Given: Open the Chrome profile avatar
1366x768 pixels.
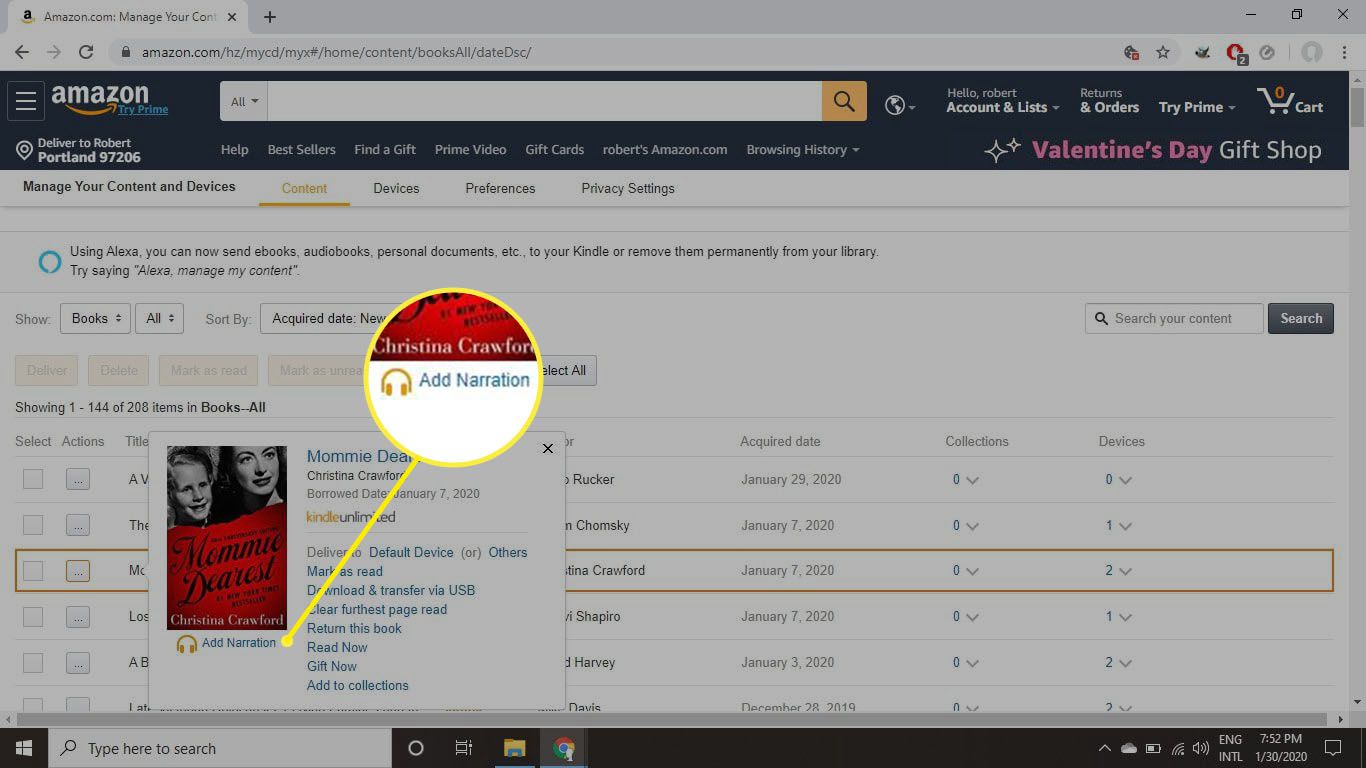Looking at the screenshot, I should pyautogui.click(x=1312, y=52).
